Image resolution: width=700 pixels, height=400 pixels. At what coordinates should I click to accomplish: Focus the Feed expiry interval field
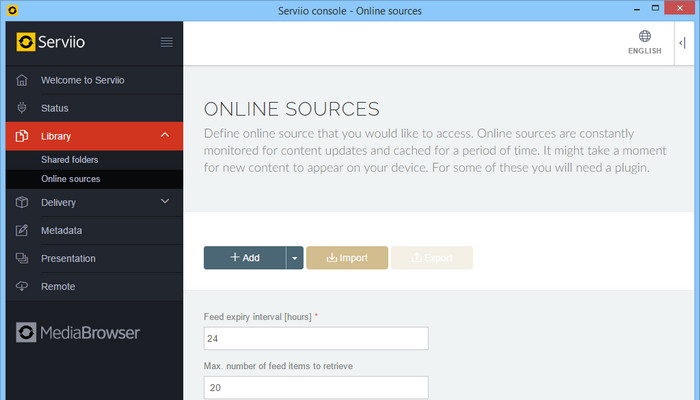[x=316, y=338]
